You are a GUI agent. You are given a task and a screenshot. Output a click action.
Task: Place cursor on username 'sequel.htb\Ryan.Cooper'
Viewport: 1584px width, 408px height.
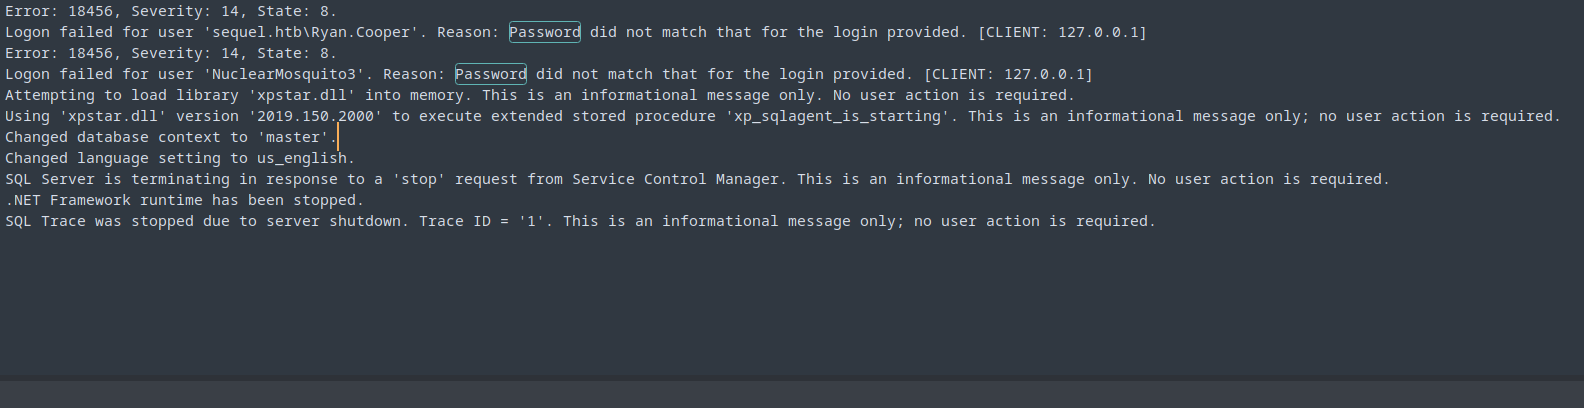click(x=310, y=32)
